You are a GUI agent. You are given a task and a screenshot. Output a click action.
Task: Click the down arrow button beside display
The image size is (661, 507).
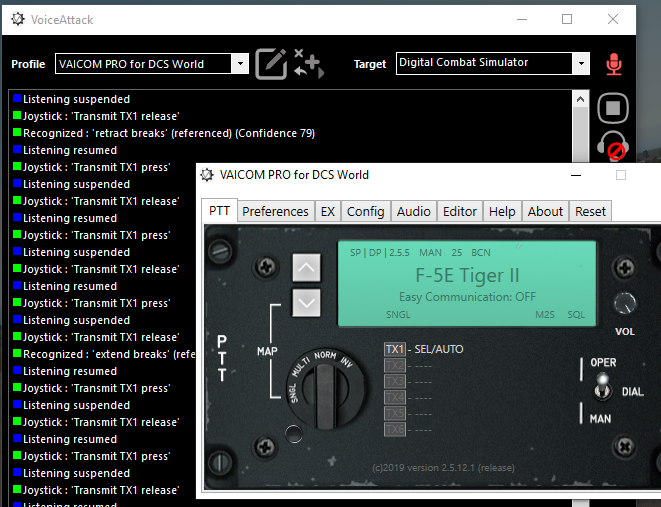[306, 303]
